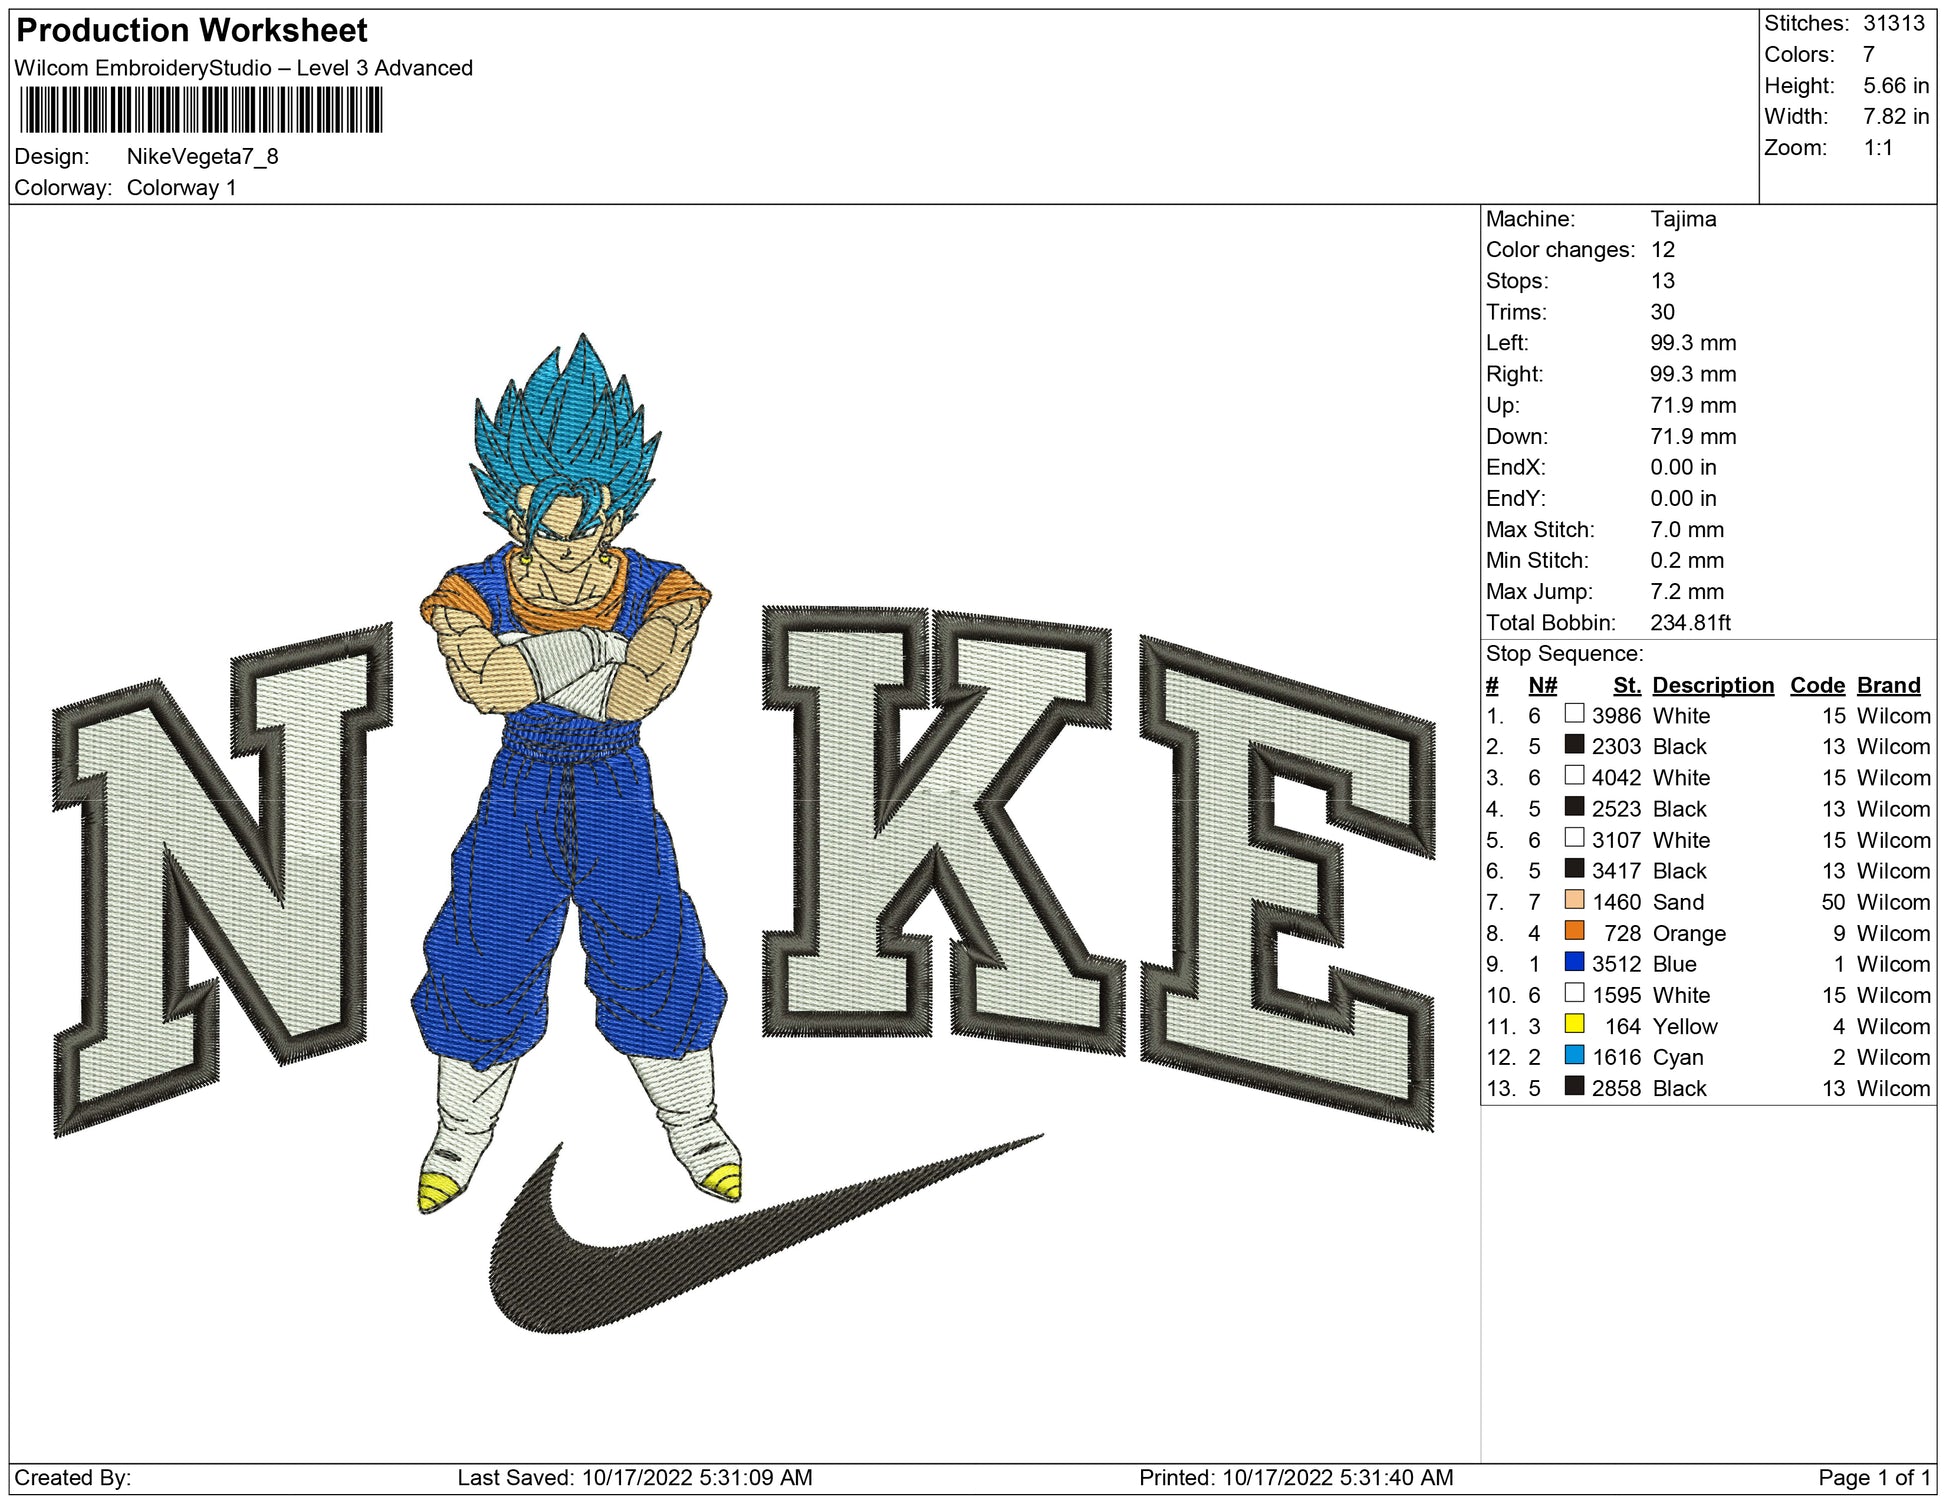Select the Cyan color swatch in stop 12

(1574, 1055)
